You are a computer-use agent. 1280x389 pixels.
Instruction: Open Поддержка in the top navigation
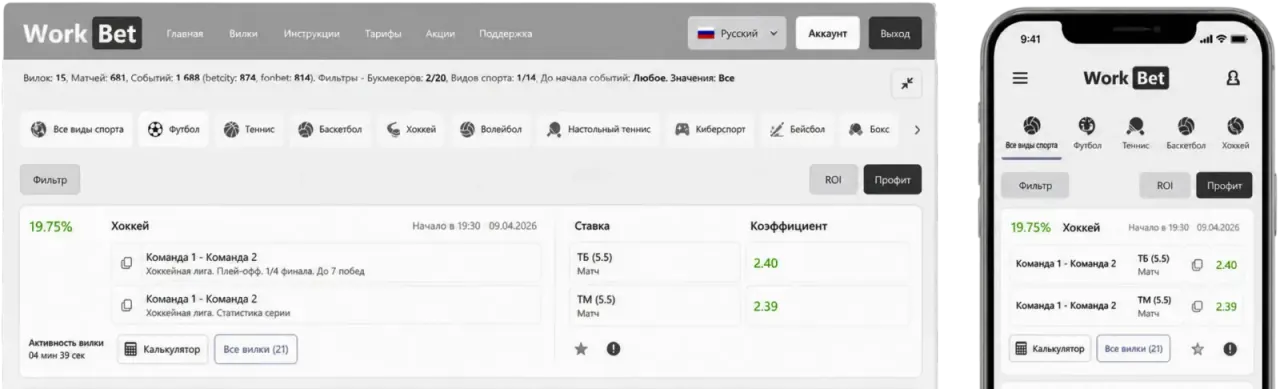pyautogui.click(x=506, y=34)
